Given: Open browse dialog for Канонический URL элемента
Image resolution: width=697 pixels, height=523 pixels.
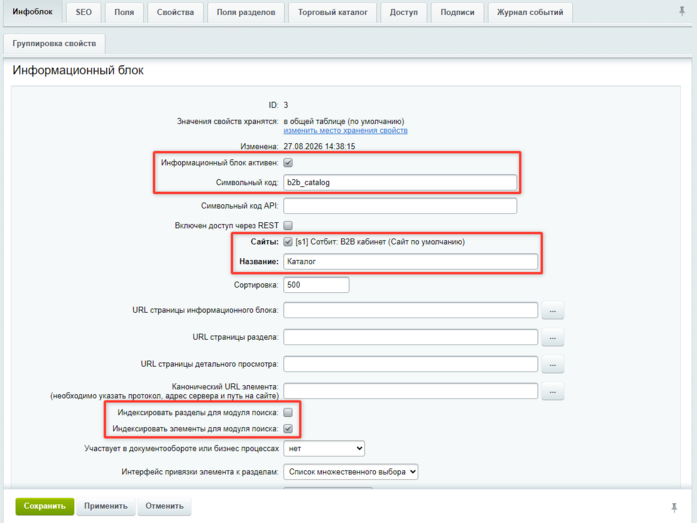Looking at the screenshot, I should pyautogui.click(x=553, y=391).
